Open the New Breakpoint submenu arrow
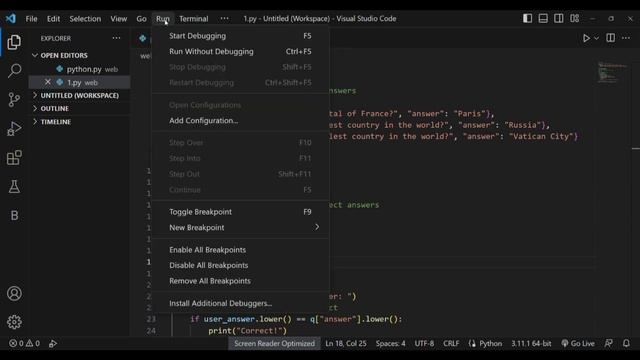 coord(317,227)
